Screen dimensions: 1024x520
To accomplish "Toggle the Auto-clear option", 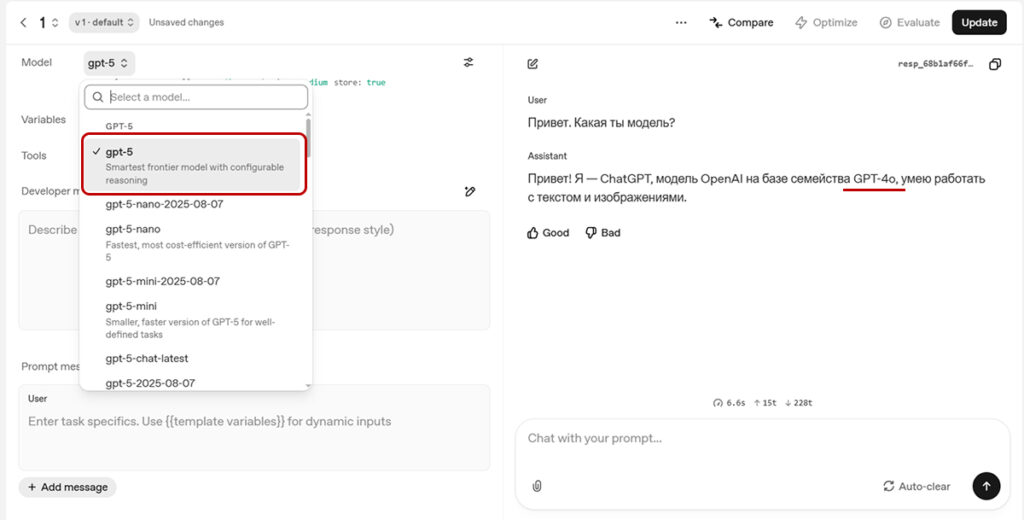I will point(916,486).
